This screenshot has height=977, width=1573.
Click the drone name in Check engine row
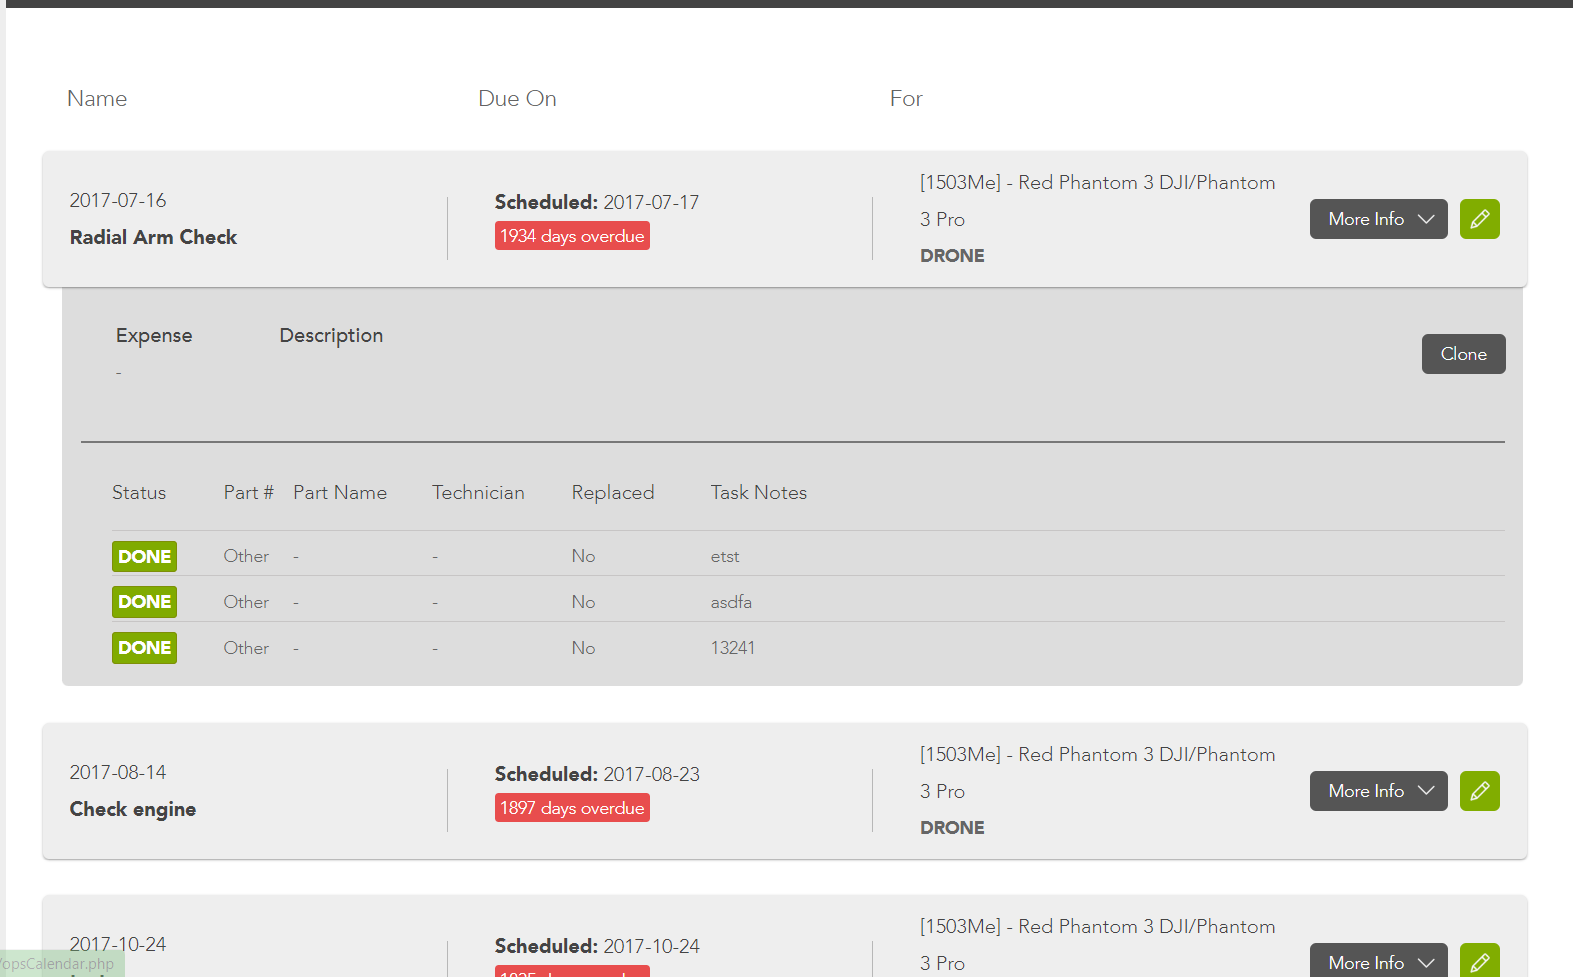[x=1097, y=773]
